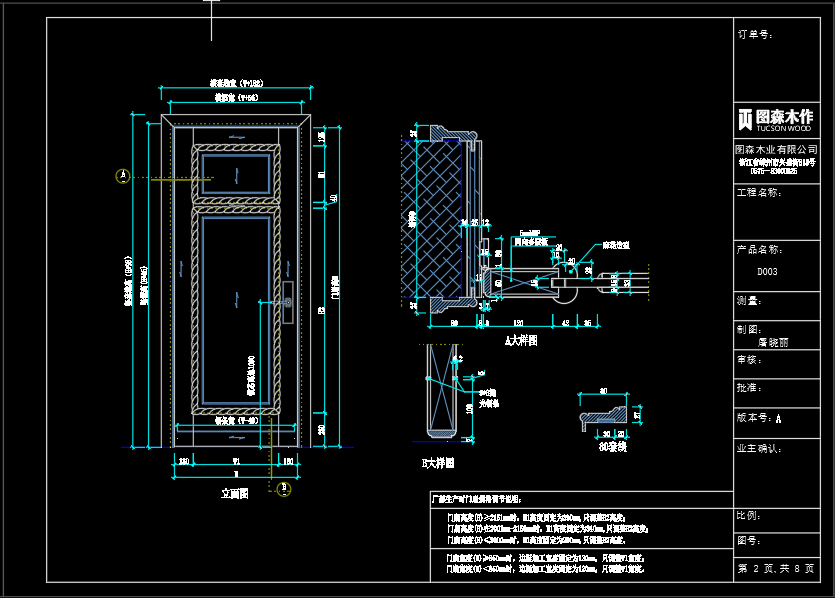Click the B大样图 title label

(438, 463)
